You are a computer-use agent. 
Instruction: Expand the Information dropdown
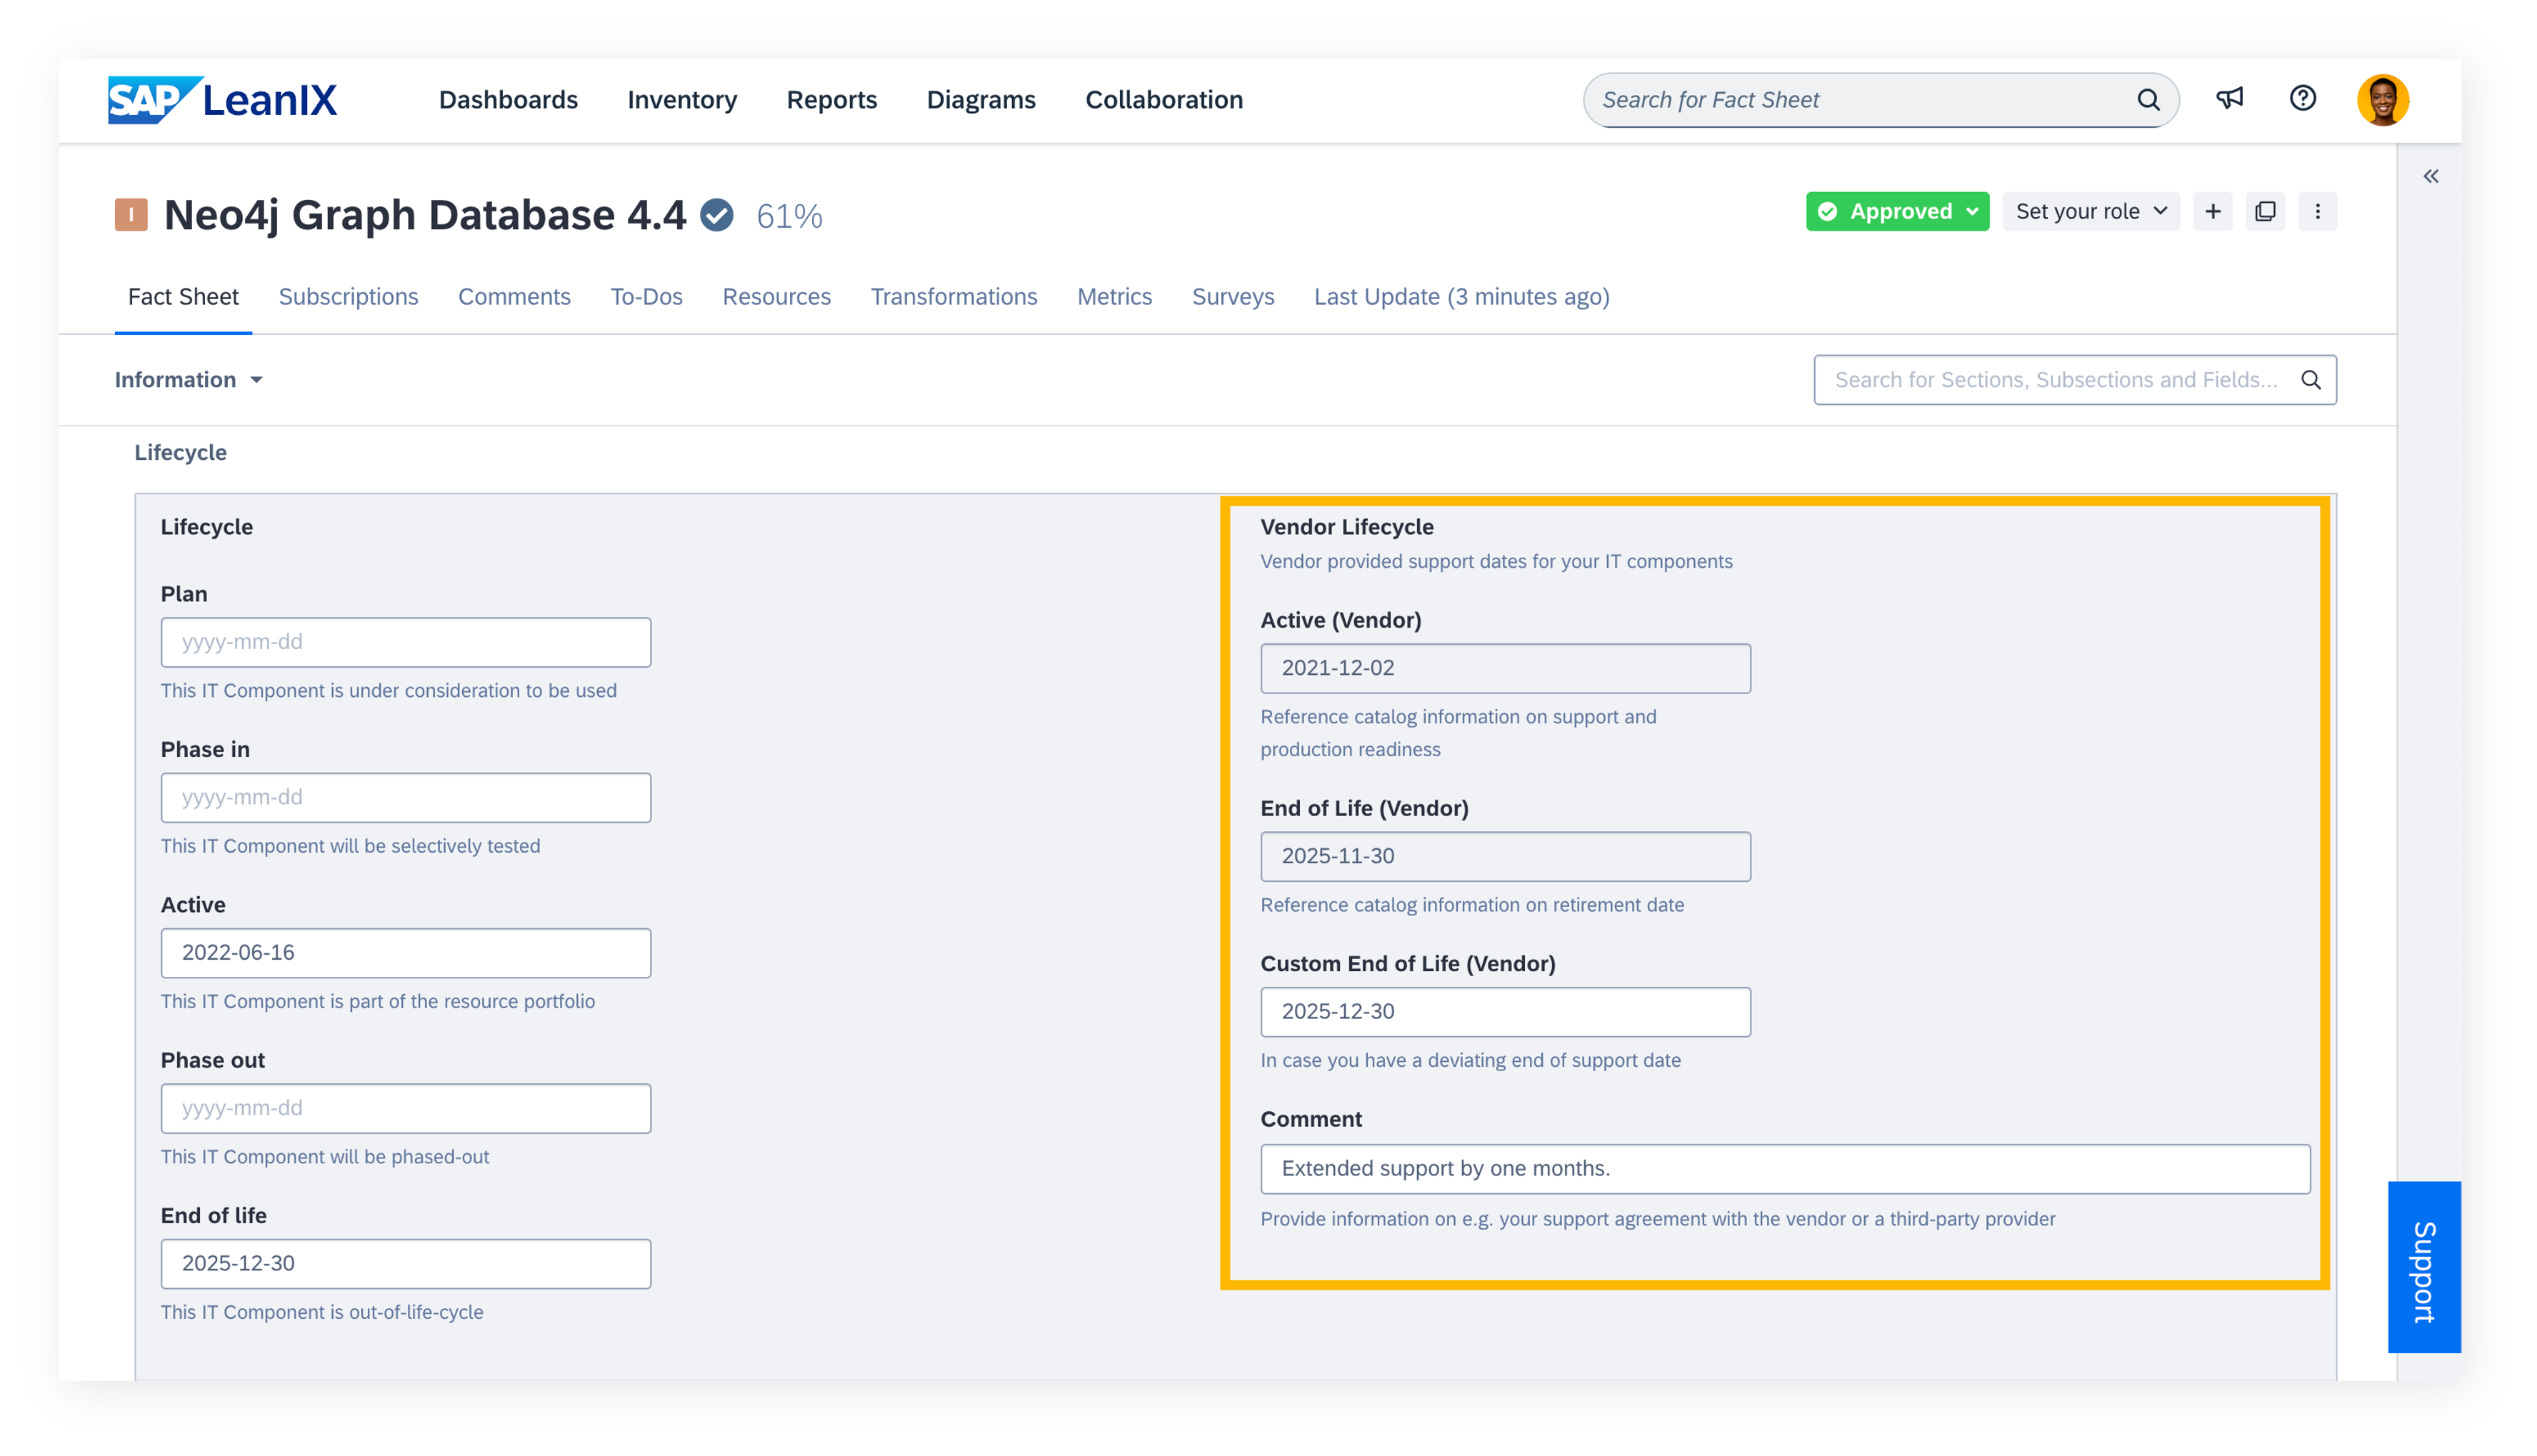tap(188, 380)
